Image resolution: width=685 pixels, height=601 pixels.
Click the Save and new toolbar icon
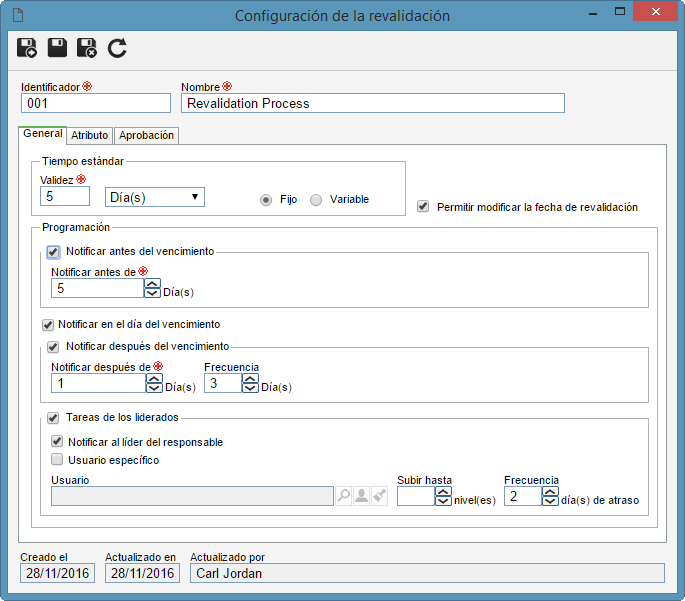(x=27, y=48)
